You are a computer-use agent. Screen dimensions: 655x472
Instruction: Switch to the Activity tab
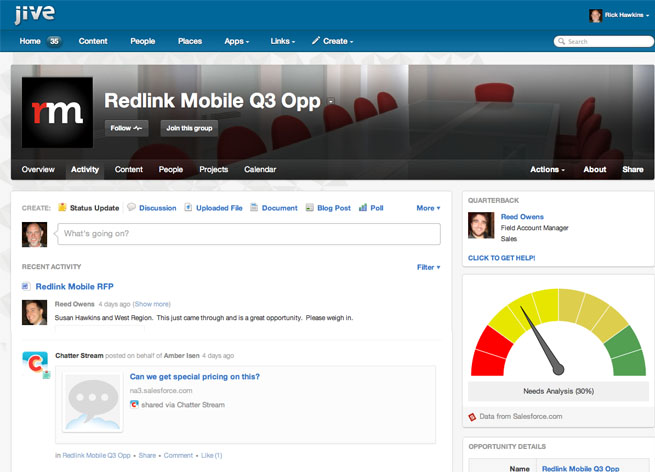coord(85,169)
